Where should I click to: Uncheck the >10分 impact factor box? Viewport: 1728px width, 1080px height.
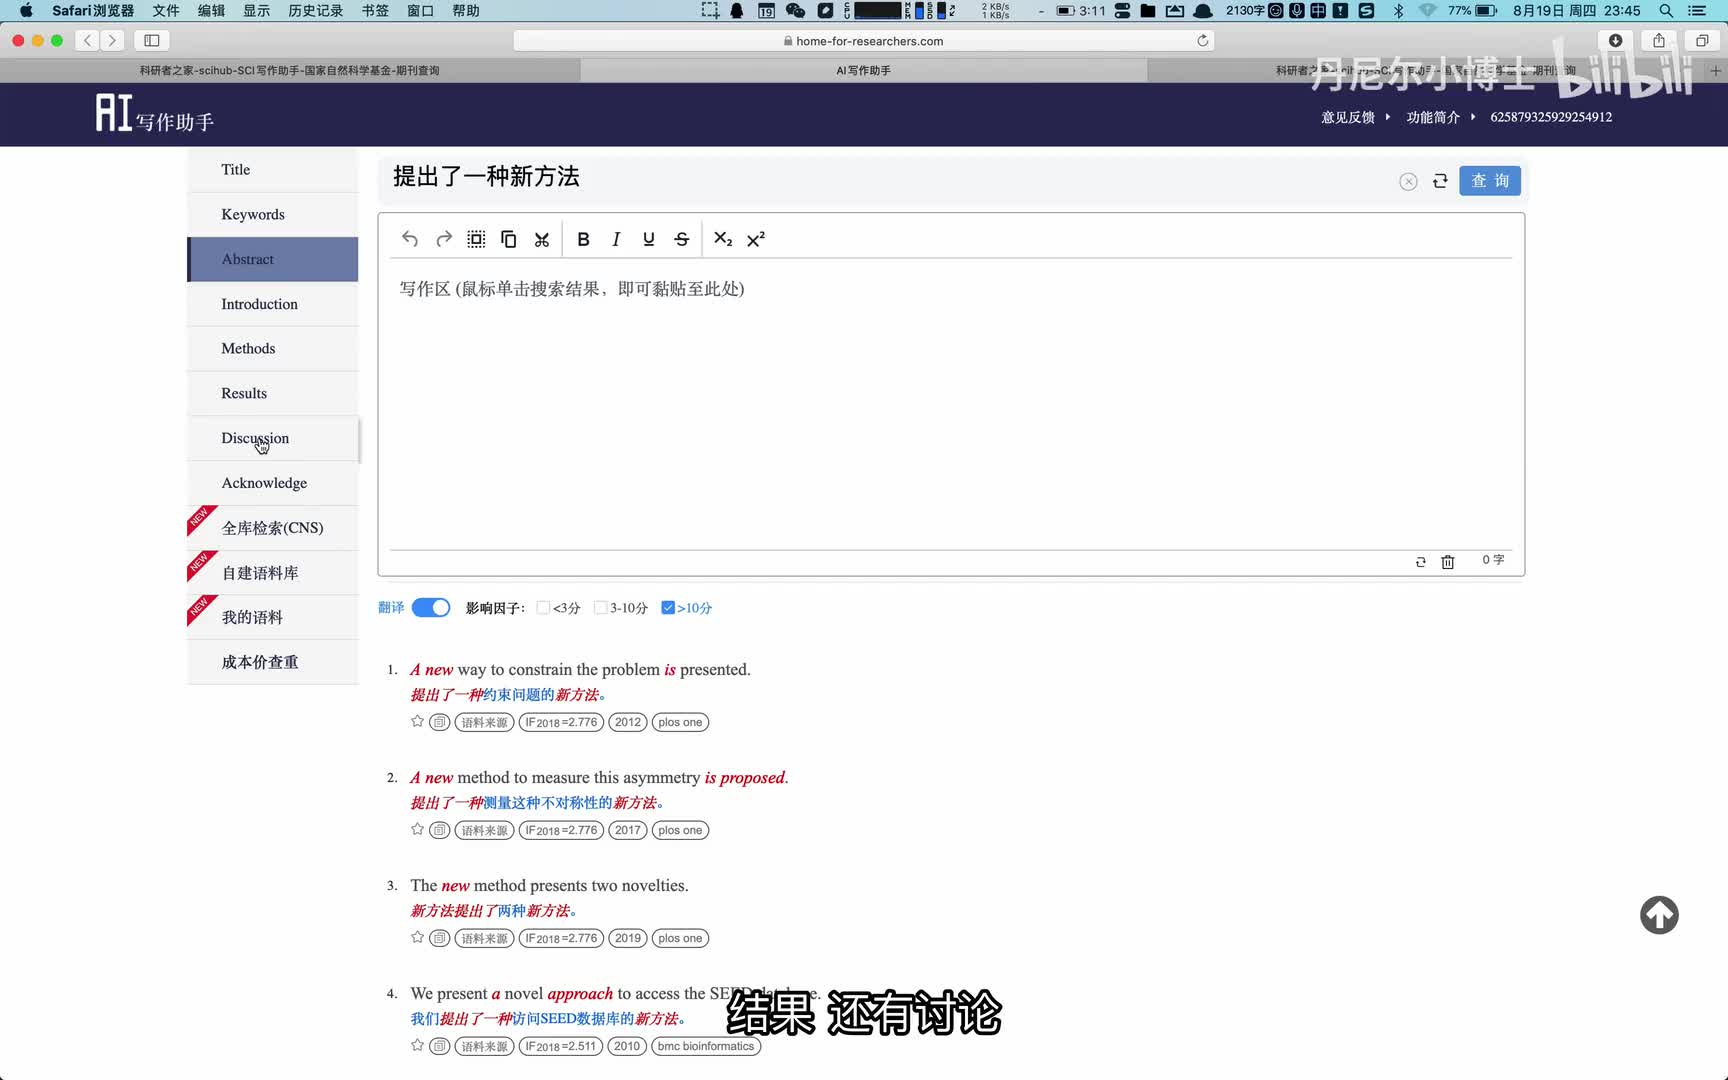pyautogui.click(x=668, y=608)
